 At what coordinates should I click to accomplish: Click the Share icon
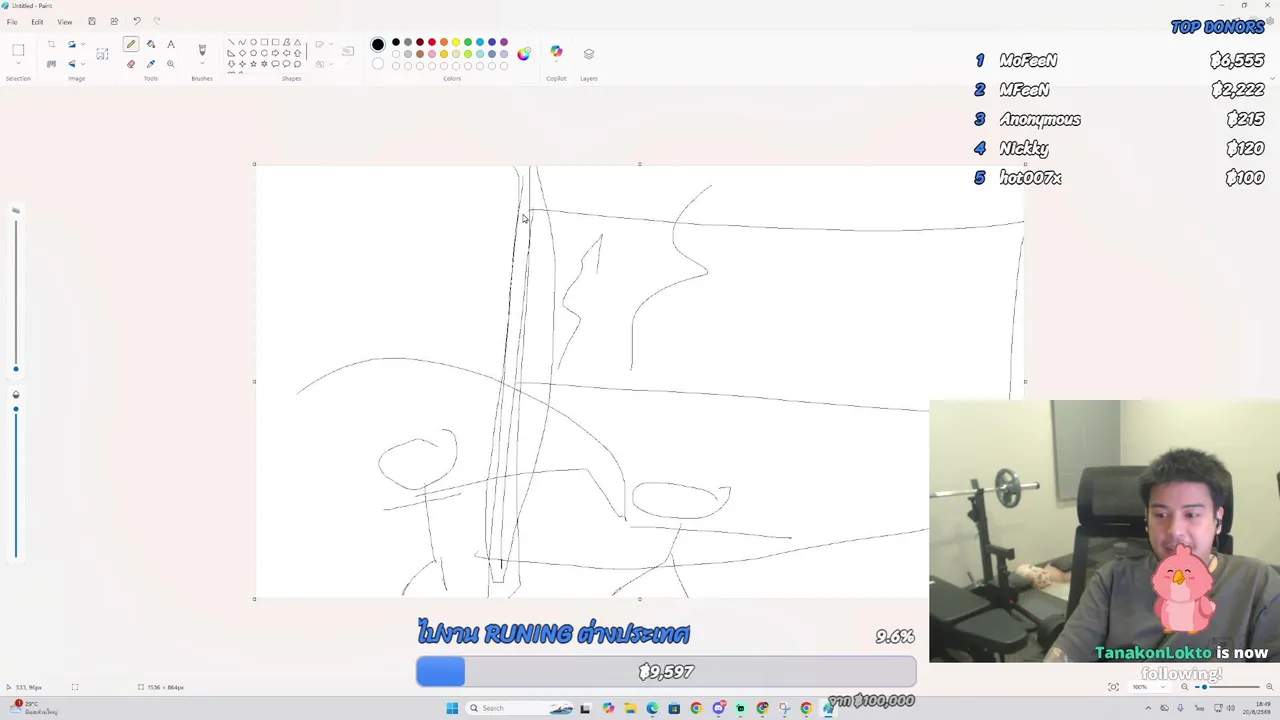(114, 21)
